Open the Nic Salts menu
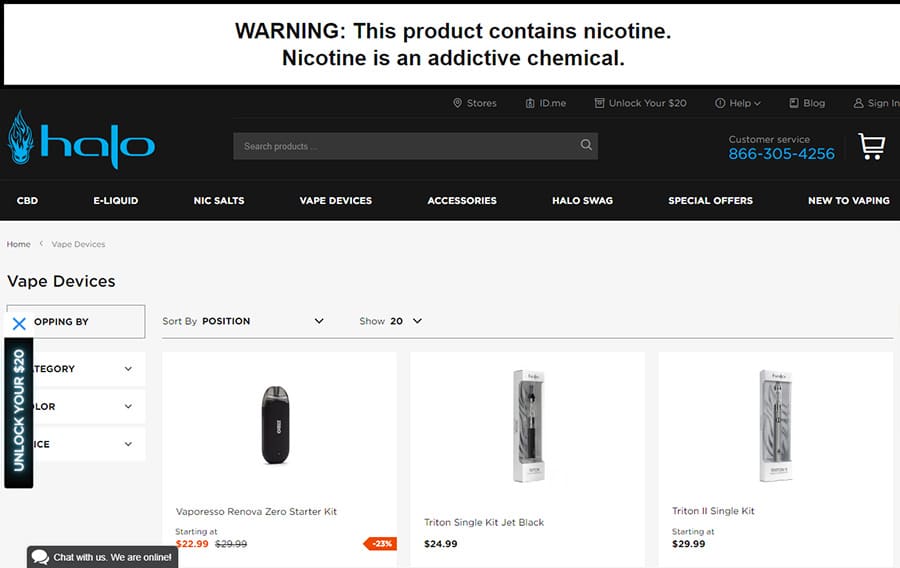This screenshot has height=568, width=900. (219, 200)
